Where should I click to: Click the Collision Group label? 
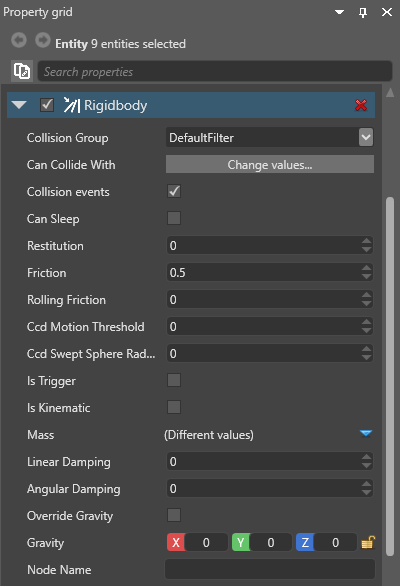coord(68,138)
